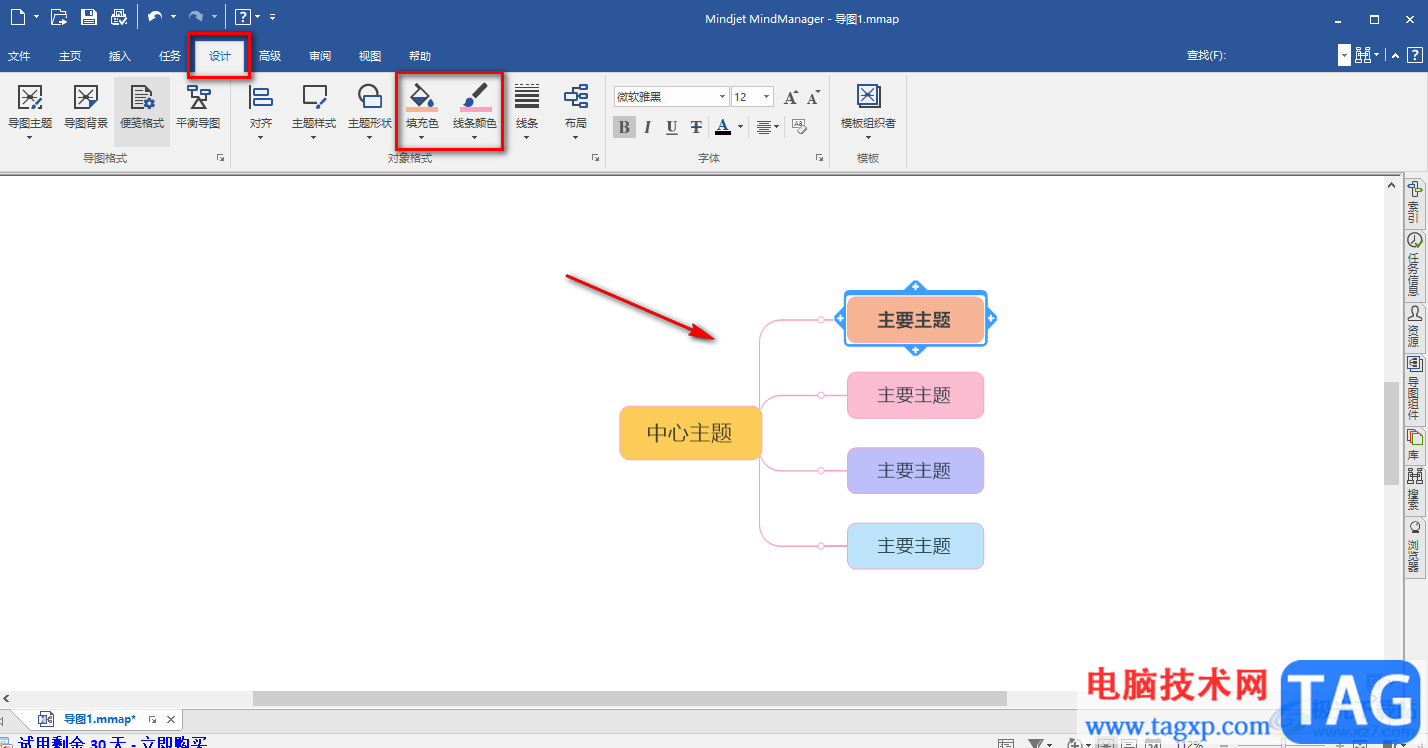Open the text alignment dropdown
This screenshot has height=748, width=1428.
(768, 127)
